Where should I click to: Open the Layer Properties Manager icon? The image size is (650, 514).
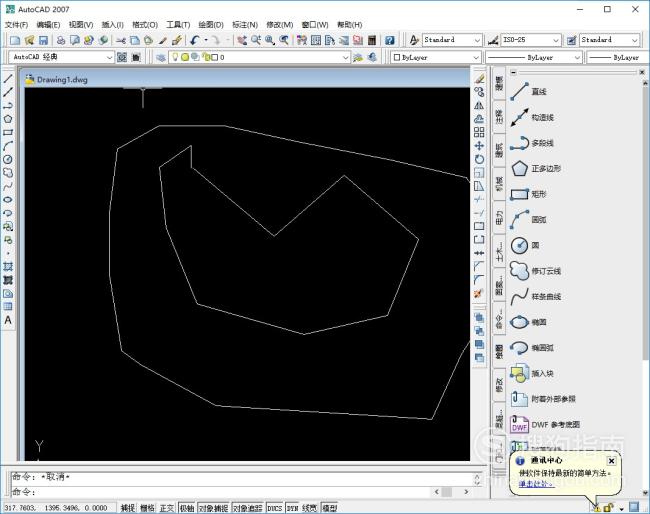pos(161,57)
